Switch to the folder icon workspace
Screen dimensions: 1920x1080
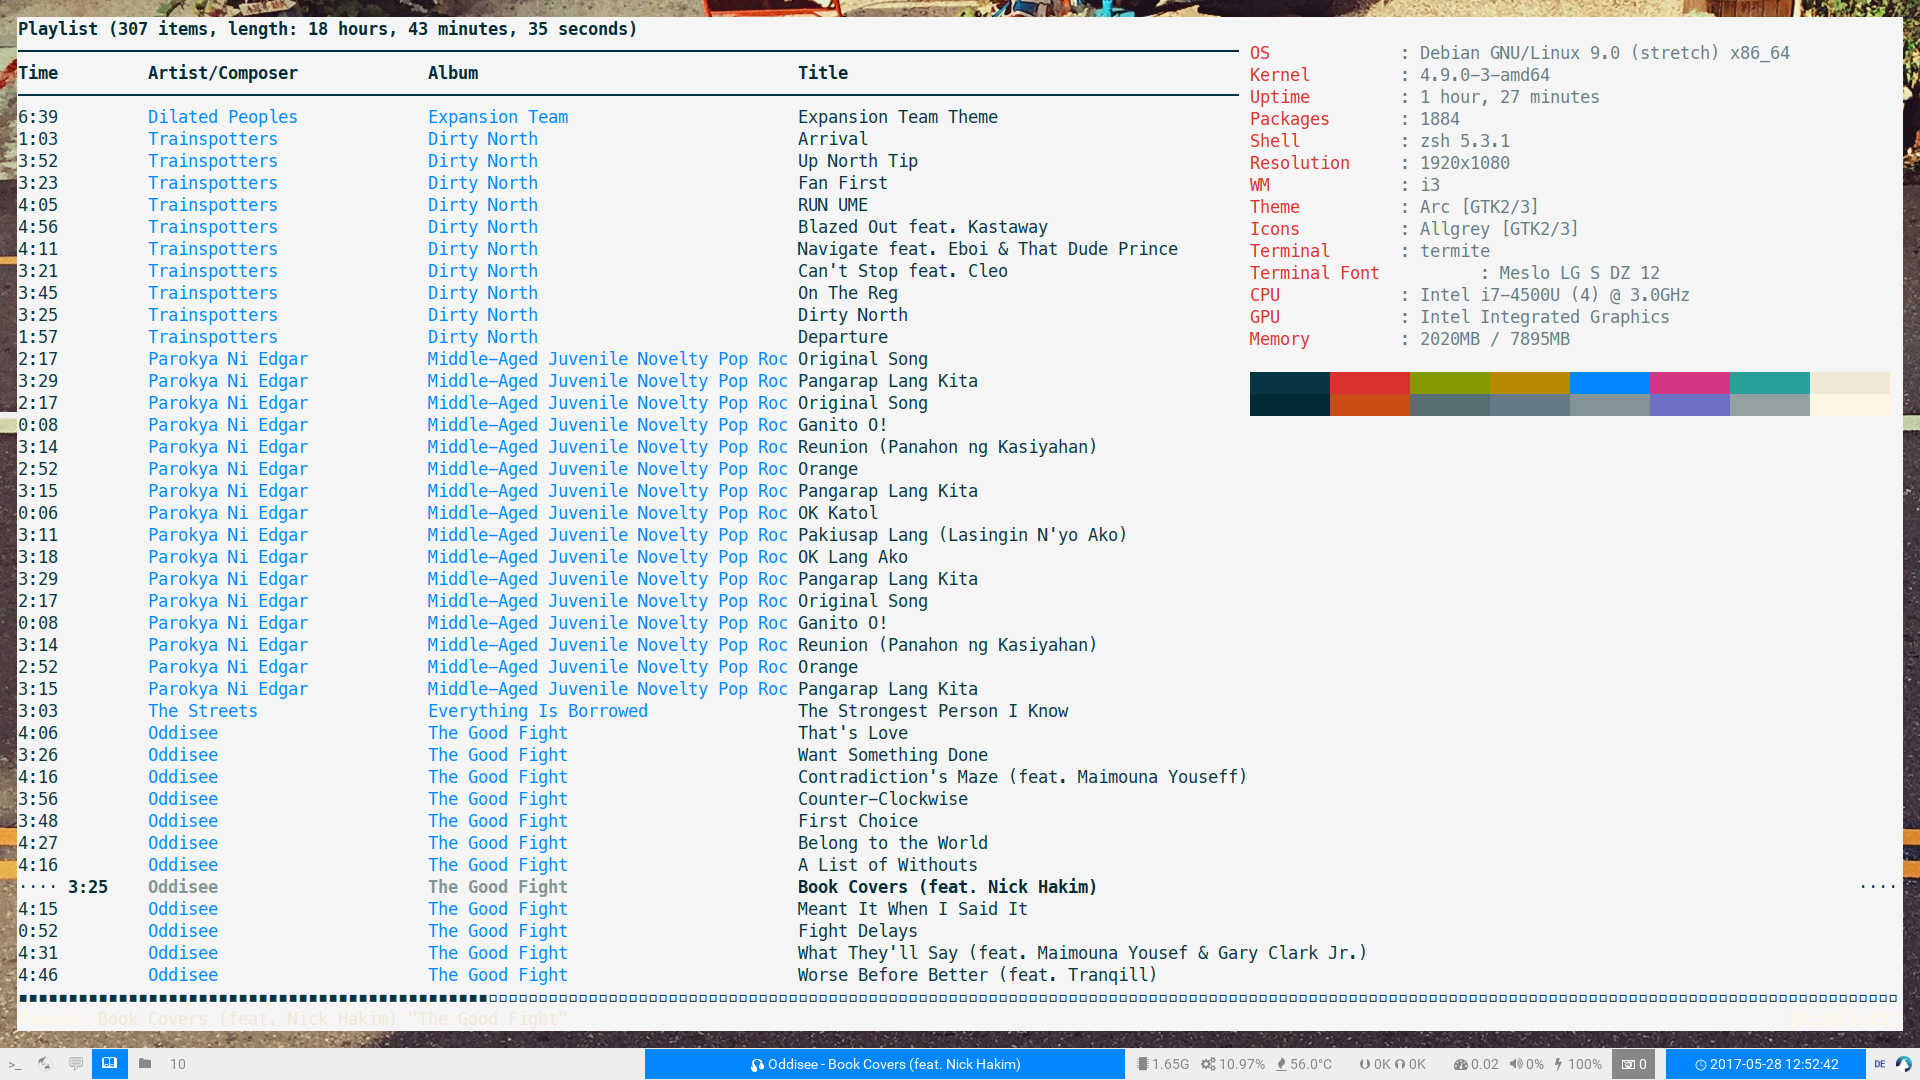point(145,1064)
